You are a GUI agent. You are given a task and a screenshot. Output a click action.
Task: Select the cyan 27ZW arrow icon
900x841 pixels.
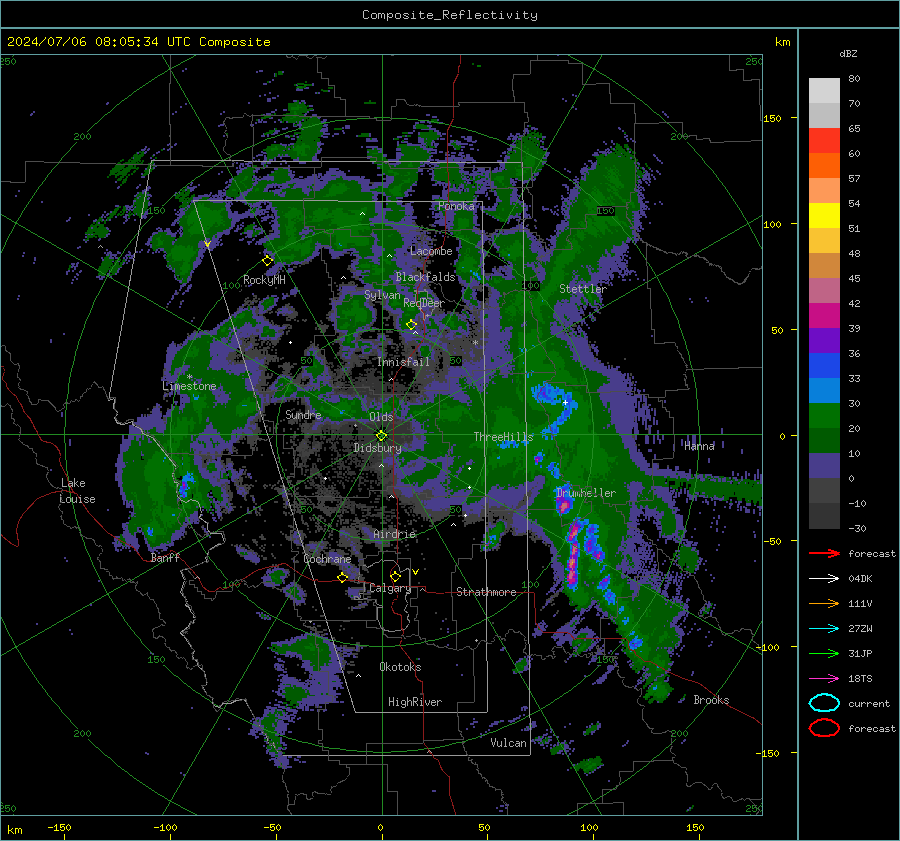[824, 629]
